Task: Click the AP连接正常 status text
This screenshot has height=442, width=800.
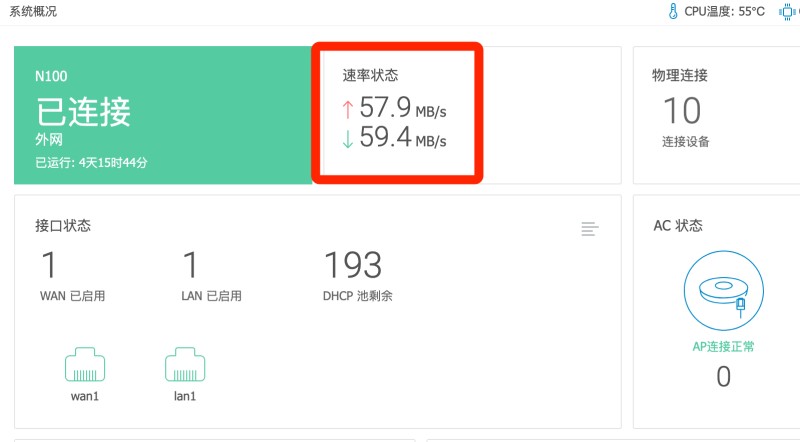Action: click(723, 347)
